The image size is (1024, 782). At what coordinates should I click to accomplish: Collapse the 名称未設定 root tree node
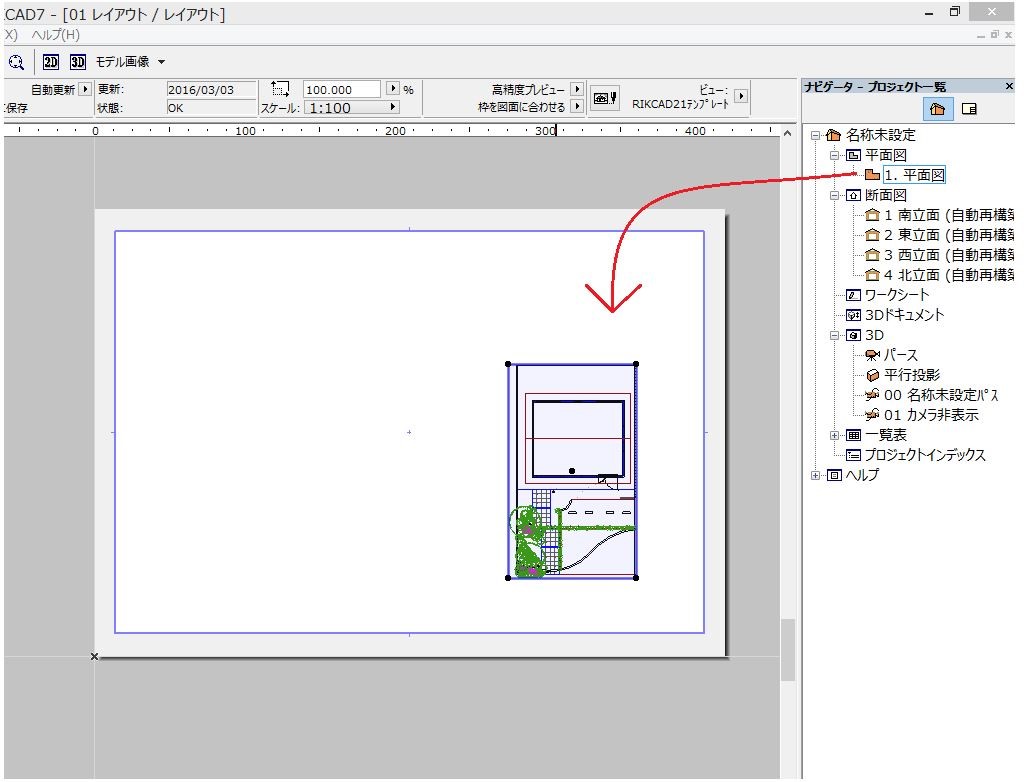tap(815, 136)
